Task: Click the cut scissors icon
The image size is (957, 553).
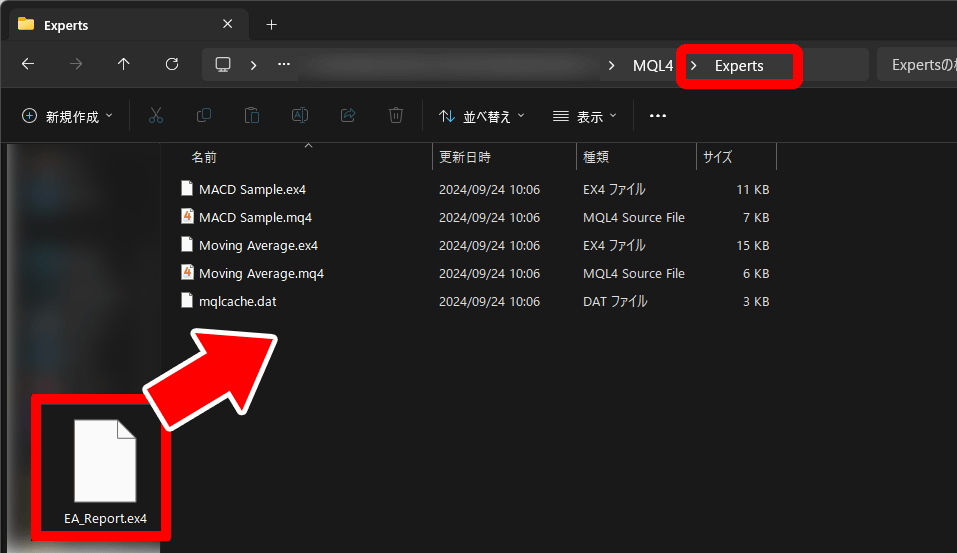Action: [156, 116]
